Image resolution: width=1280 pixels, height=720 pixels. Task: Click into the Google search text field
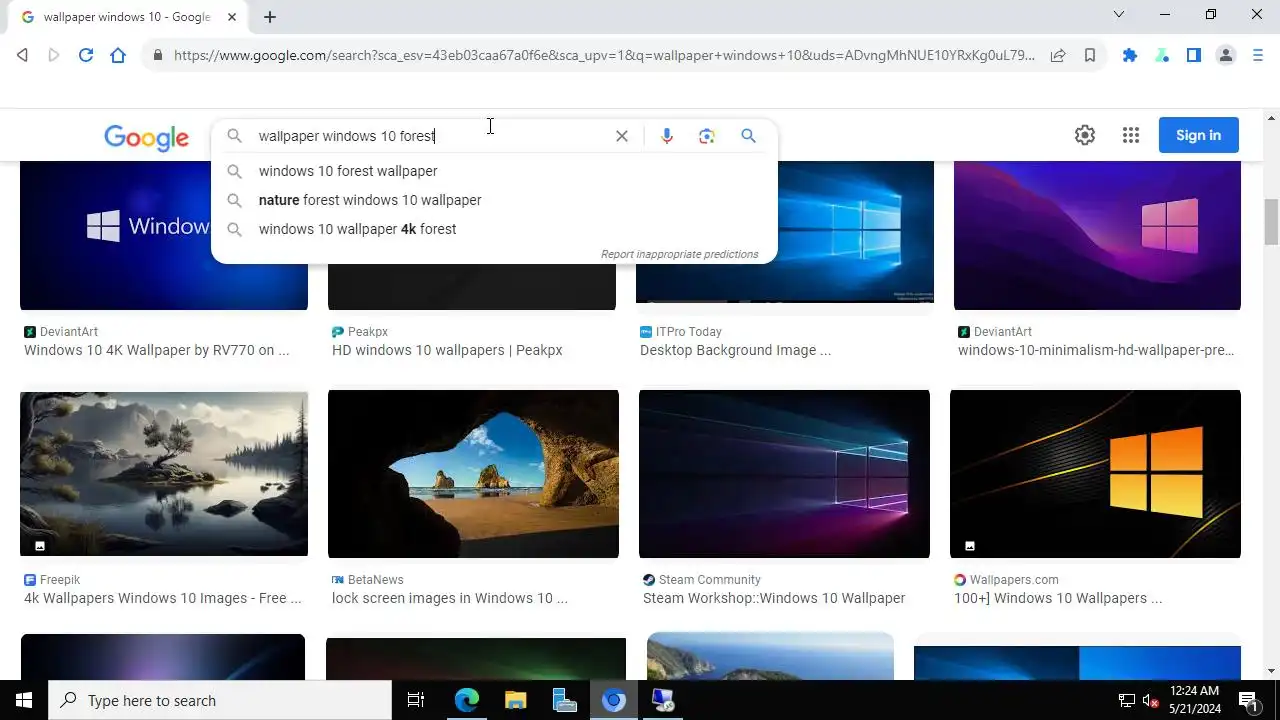[430, 136]
